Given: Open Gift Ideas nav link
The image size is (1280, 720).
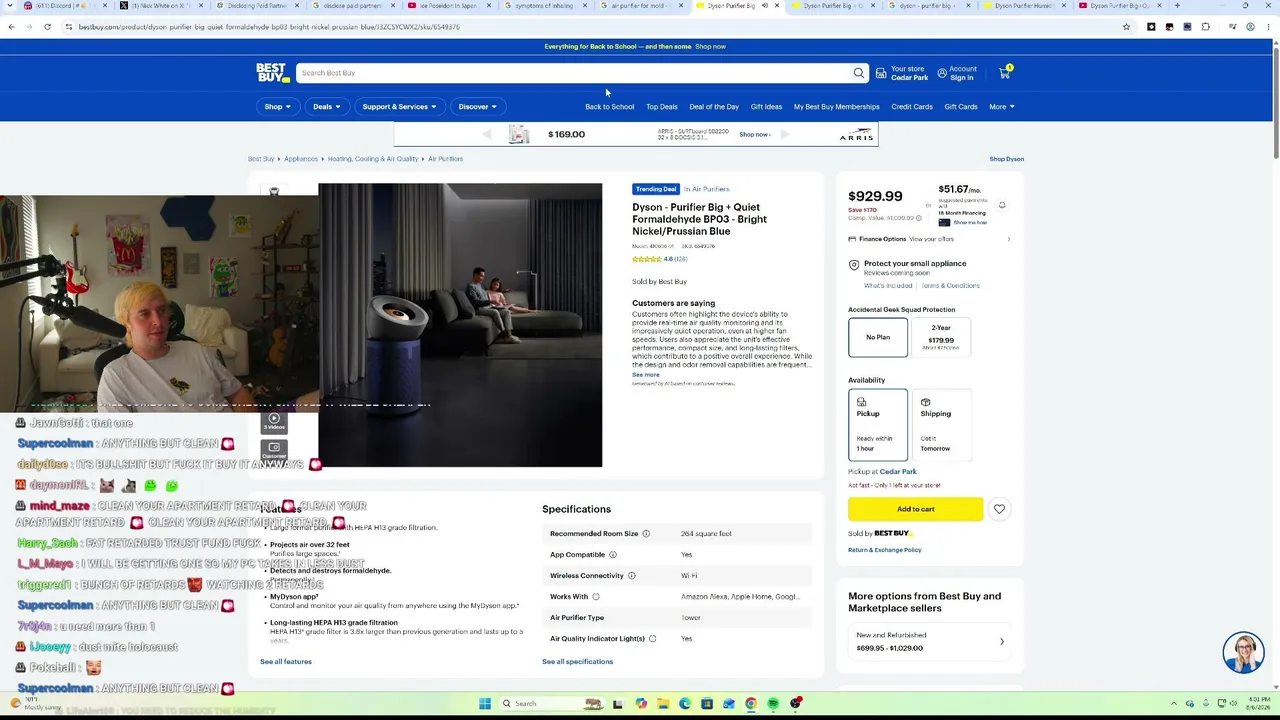Looking at the screenshot, I should [x=766, y=107].
